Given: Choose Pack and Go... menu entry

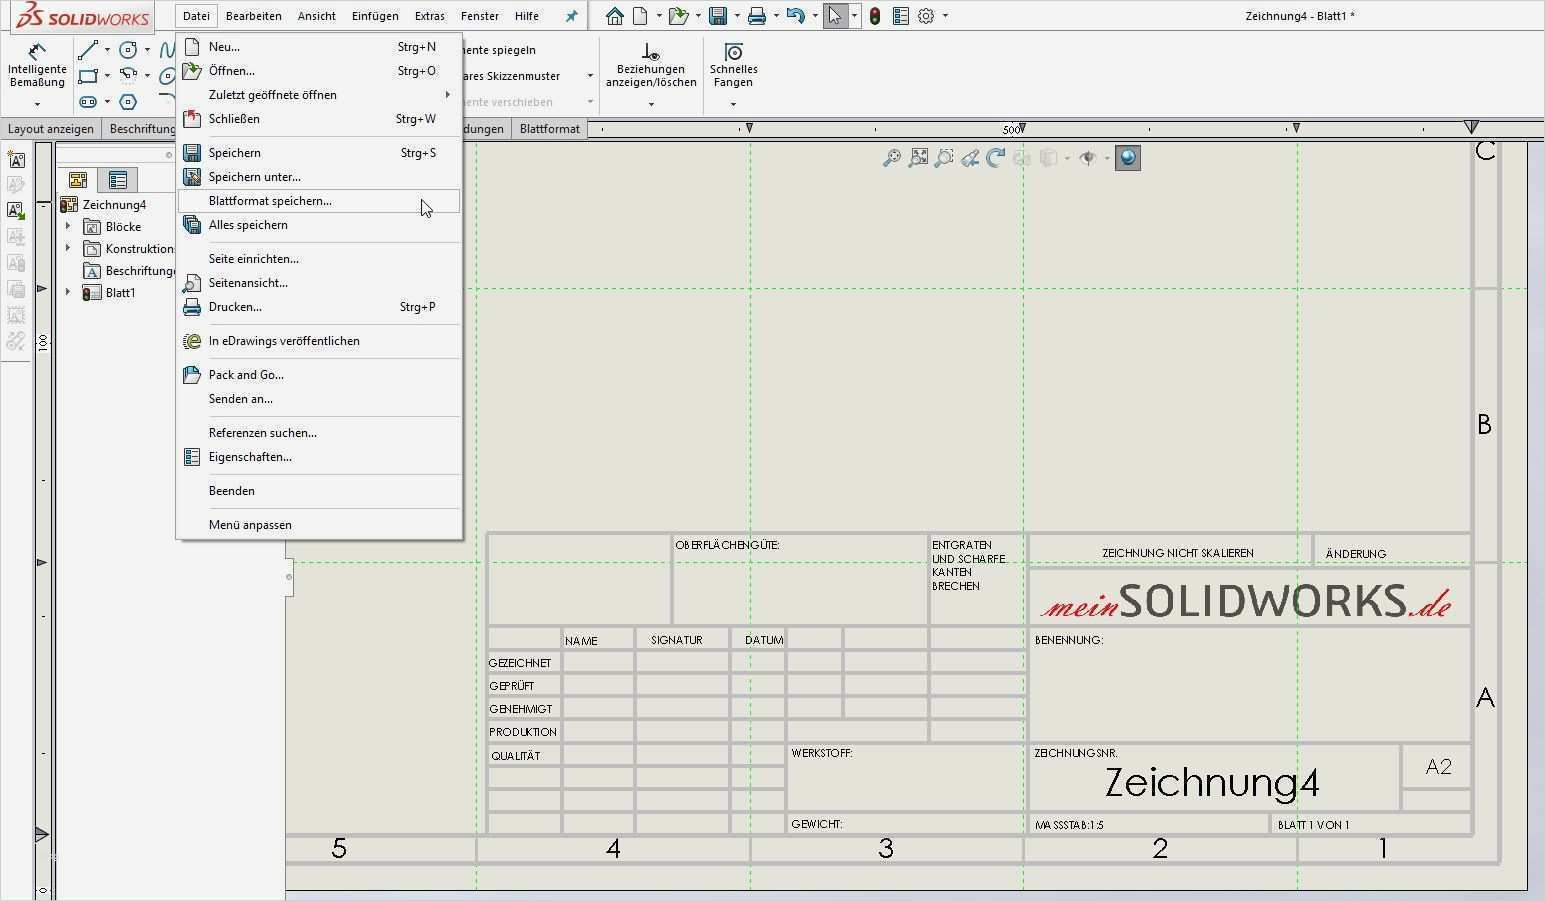Looking at the screenshot, I should click(319, 375).
